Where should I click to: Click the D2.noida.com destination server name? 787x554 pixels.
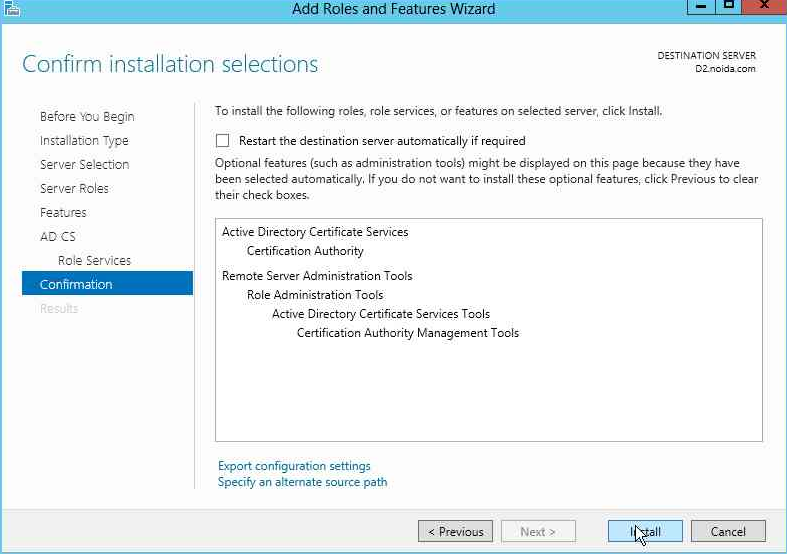725,69
